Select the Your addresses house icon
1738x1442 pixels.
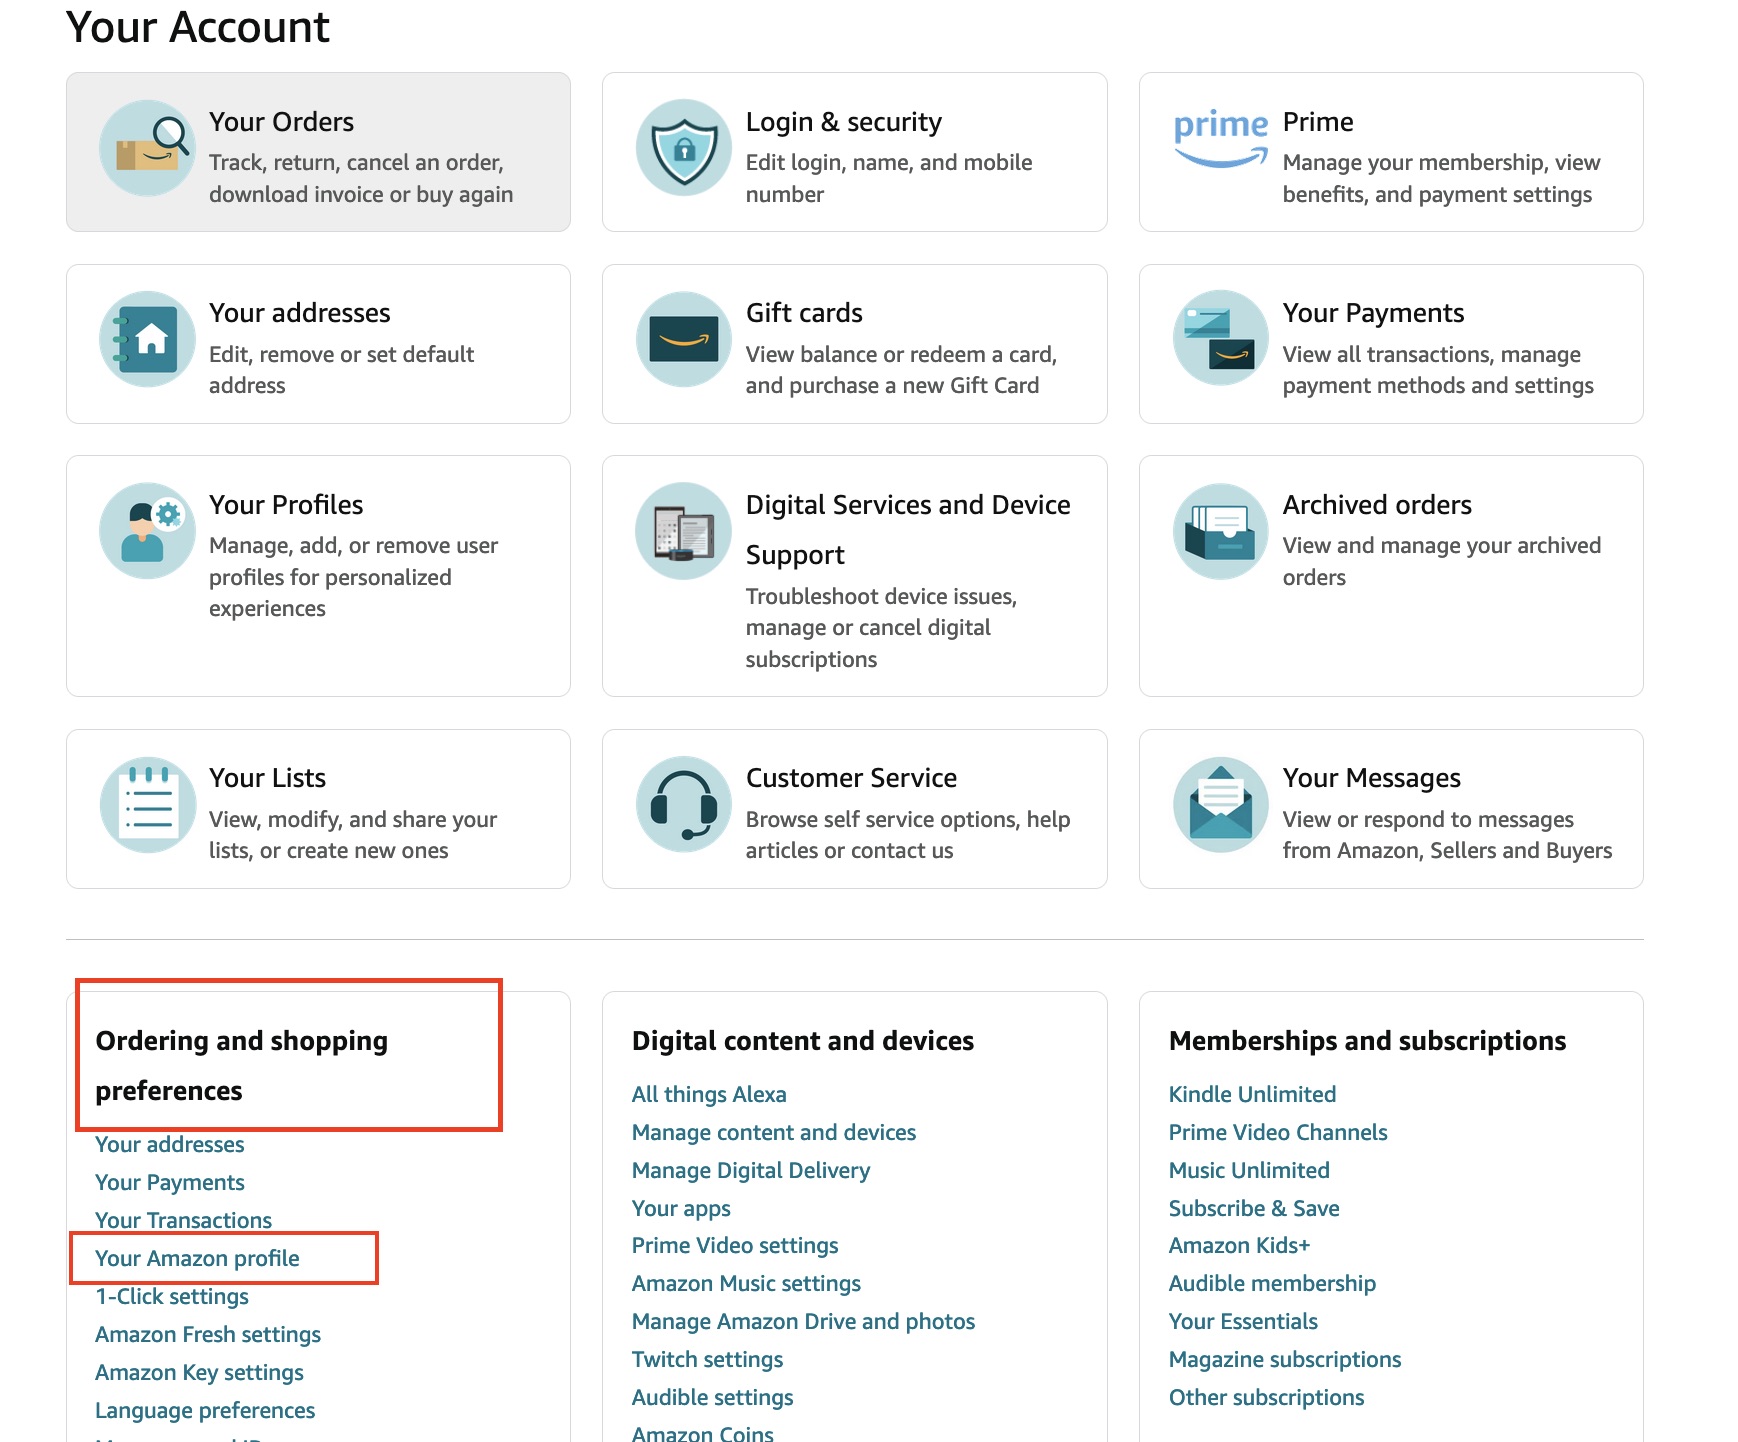147,339
